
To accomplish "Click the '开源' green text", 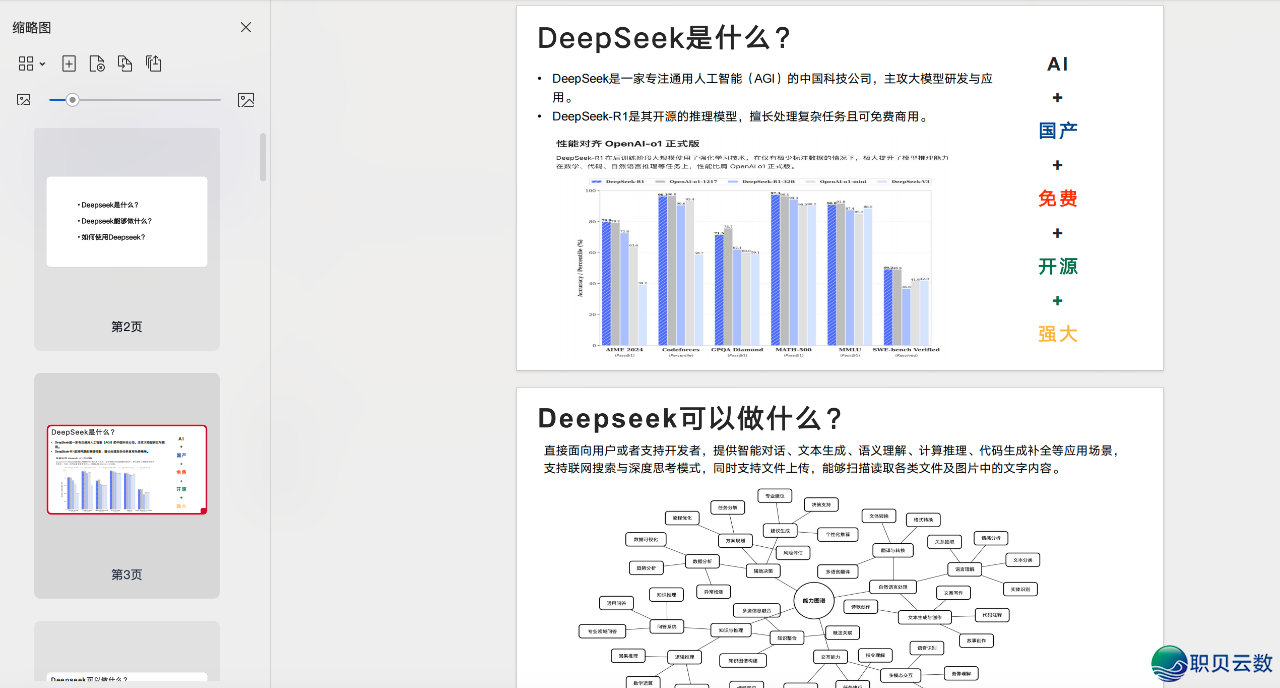I will tap(1058, 266).
